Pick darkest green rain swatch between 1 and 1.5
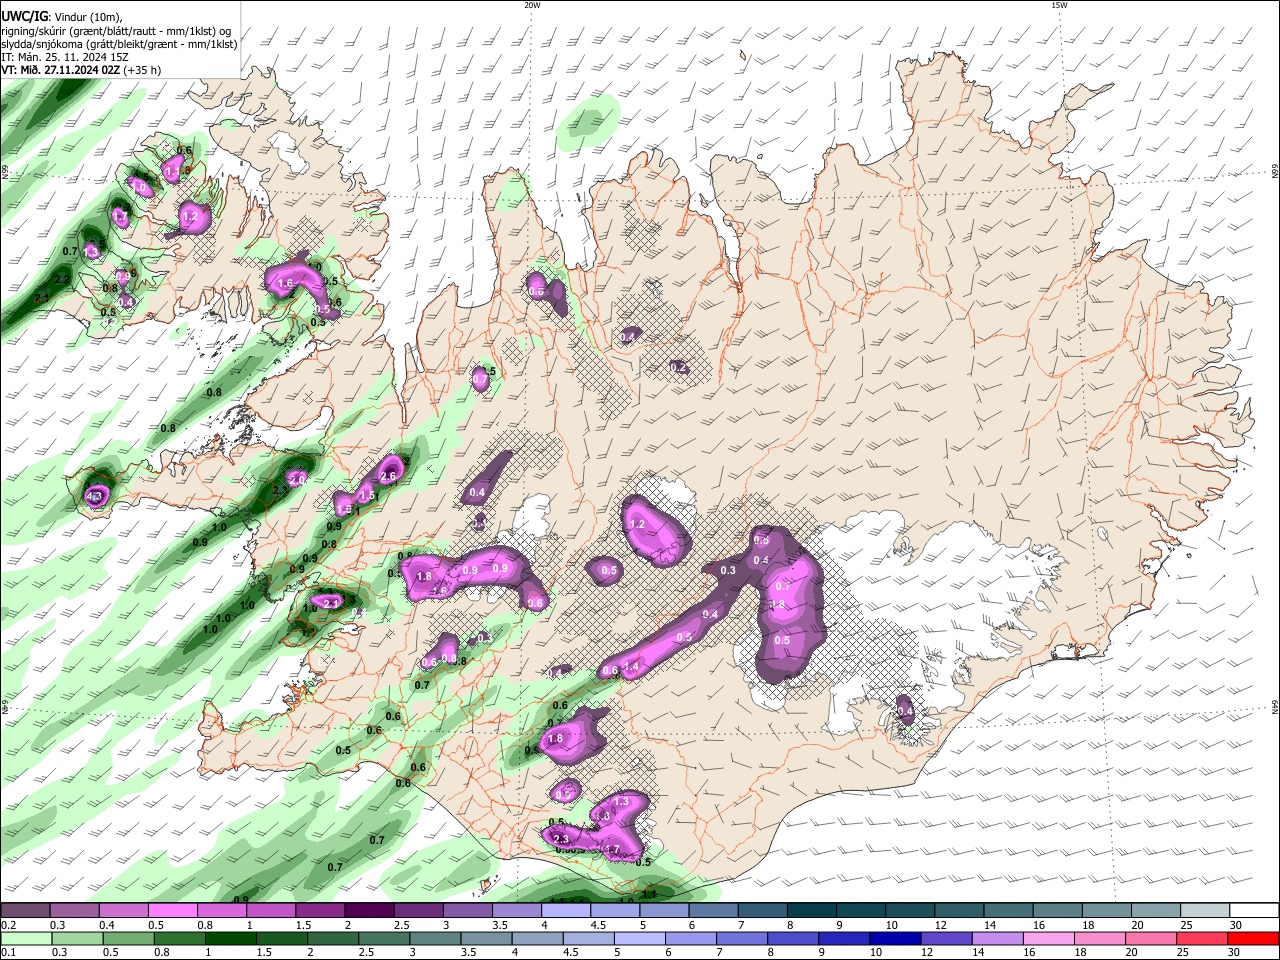This screenshot has width=1280, height=960. point(230,938)
